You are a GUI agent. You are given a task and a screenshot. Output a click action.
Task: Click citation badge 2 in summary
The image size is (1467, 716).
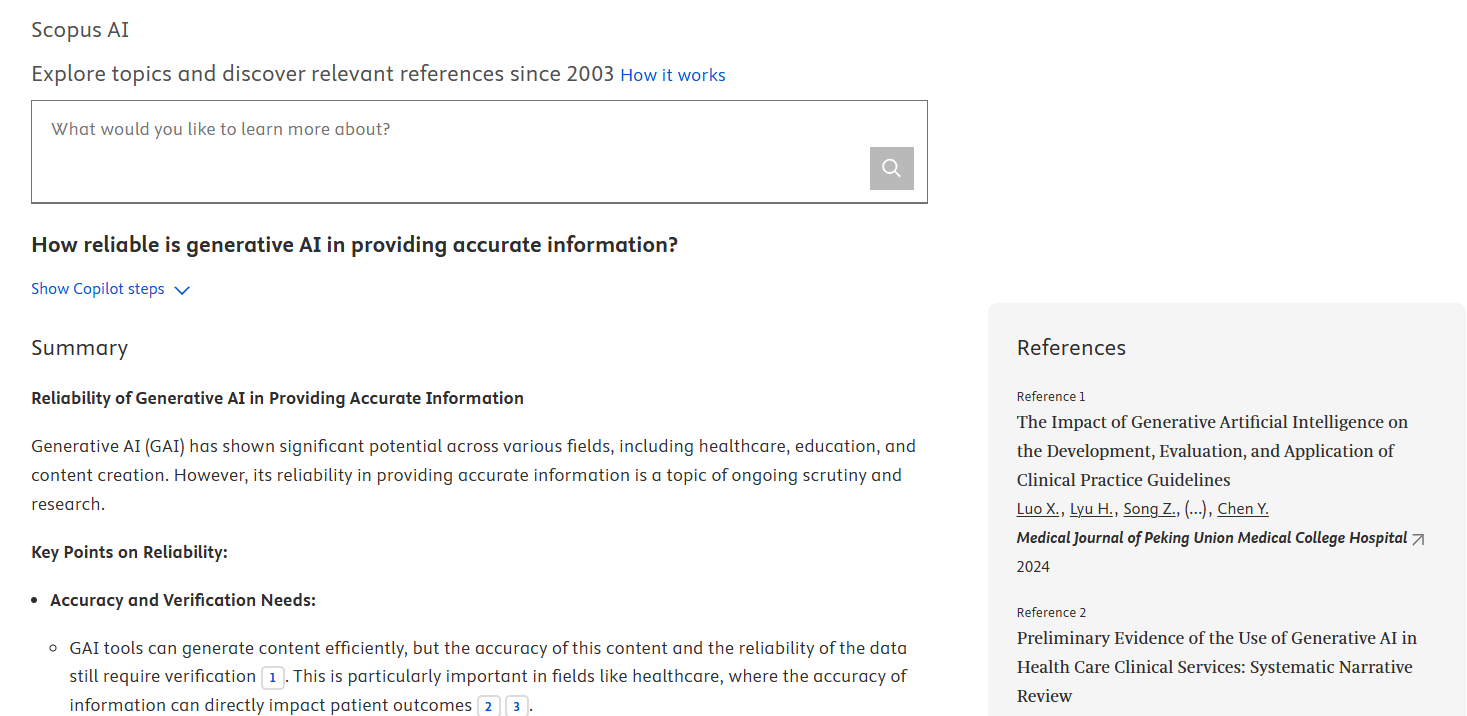click(488, 707)
